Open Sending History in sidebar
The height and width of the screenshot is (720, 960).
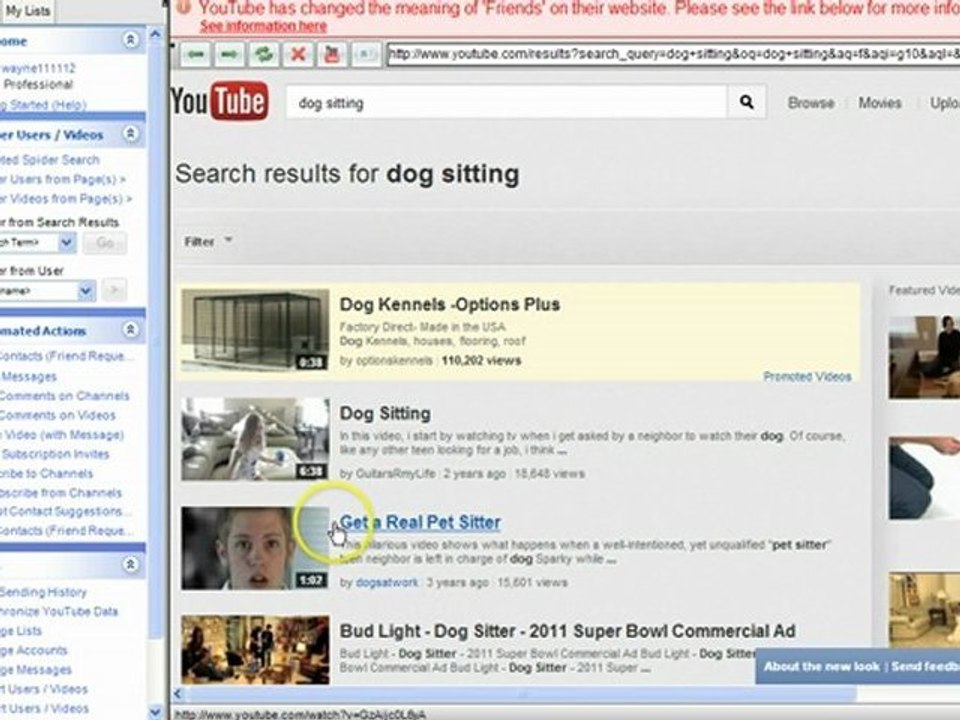point(43,592)
